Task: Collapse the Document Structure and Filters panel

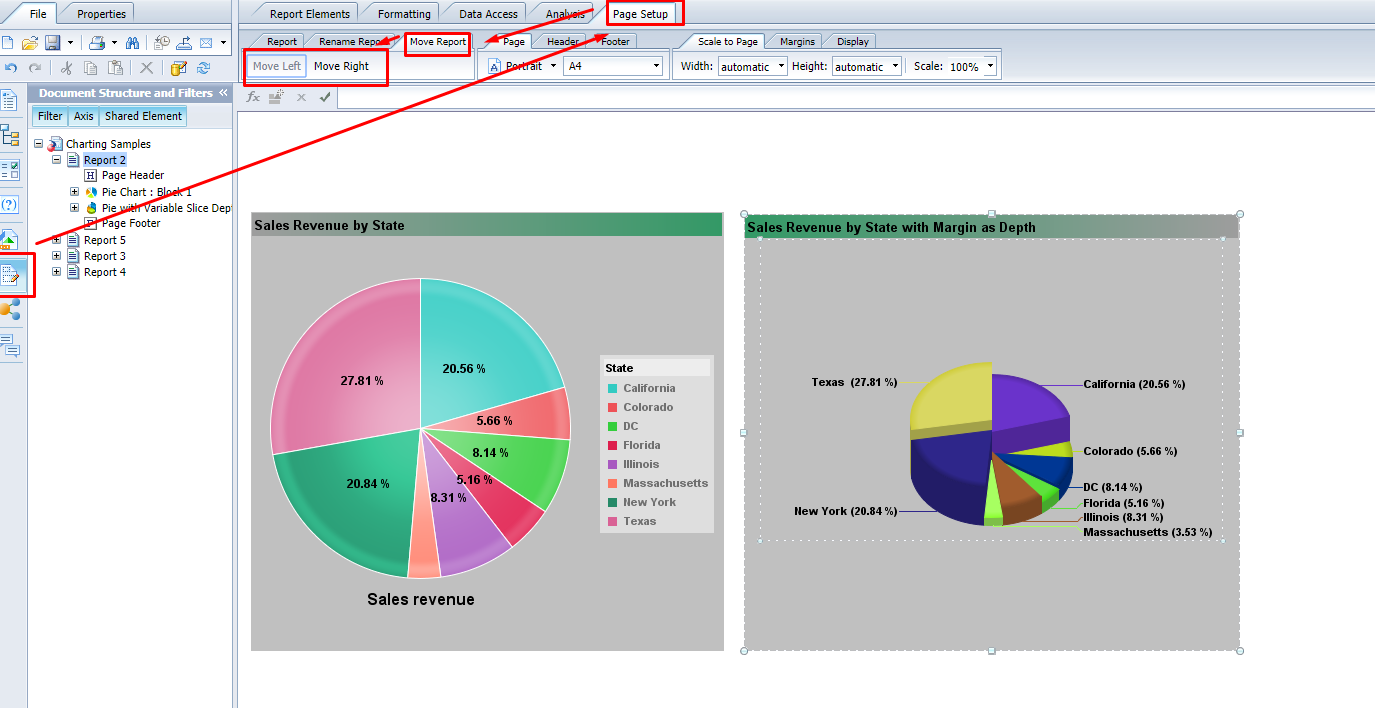Action: pyautogui.click(x=223, y=93)
